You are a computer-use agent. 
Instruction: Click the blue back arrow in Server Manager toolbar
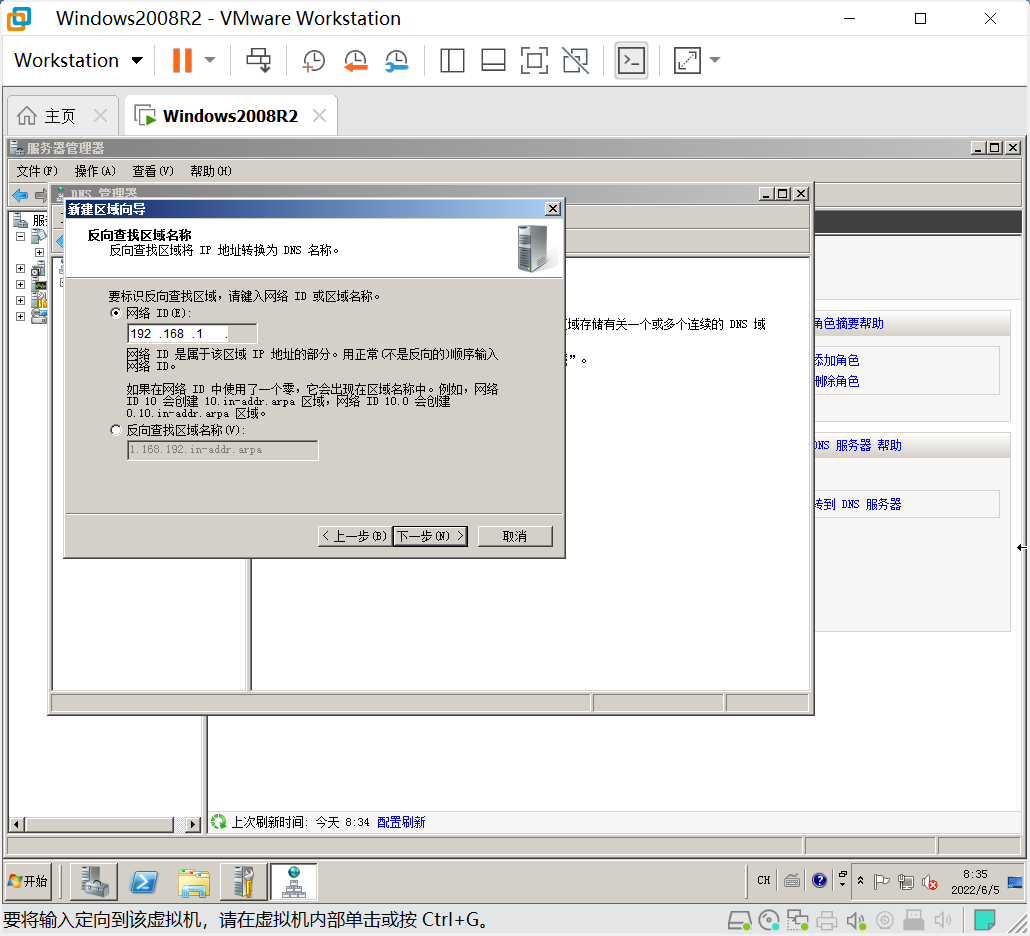(x=20, y=195)
